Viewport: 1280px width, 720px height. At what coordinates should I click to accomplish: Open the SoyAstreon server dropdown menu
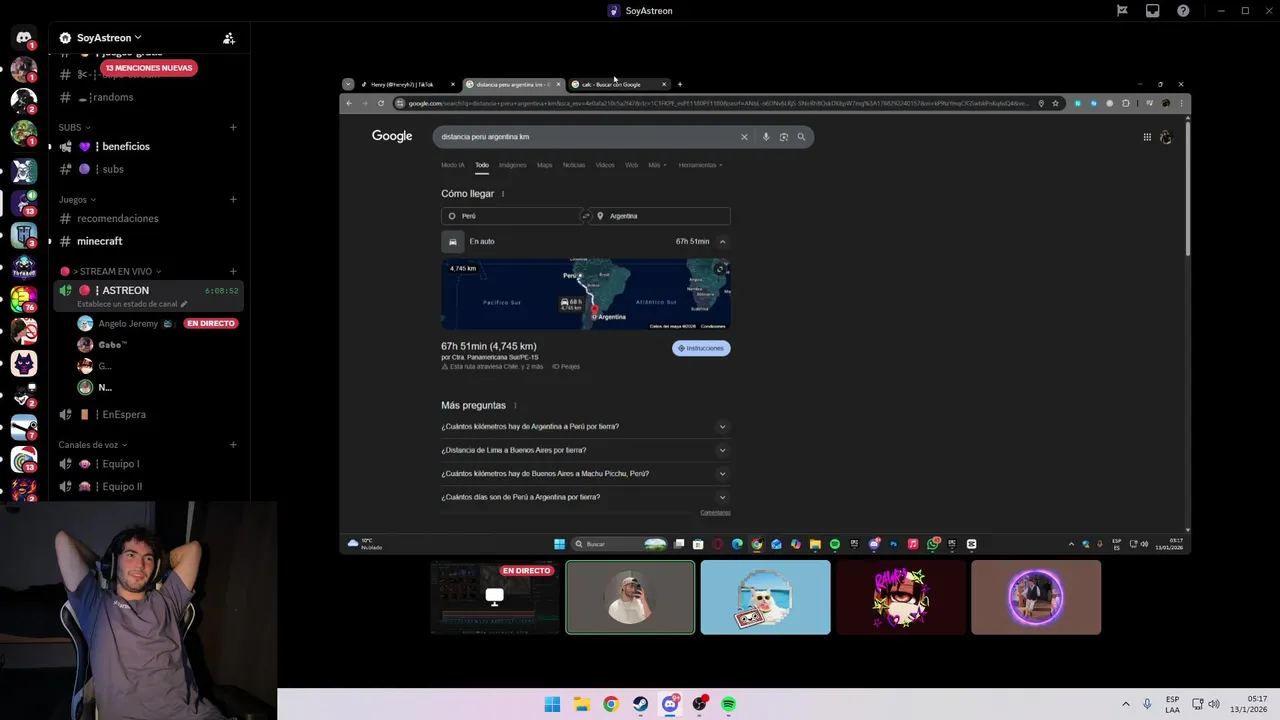108,38
